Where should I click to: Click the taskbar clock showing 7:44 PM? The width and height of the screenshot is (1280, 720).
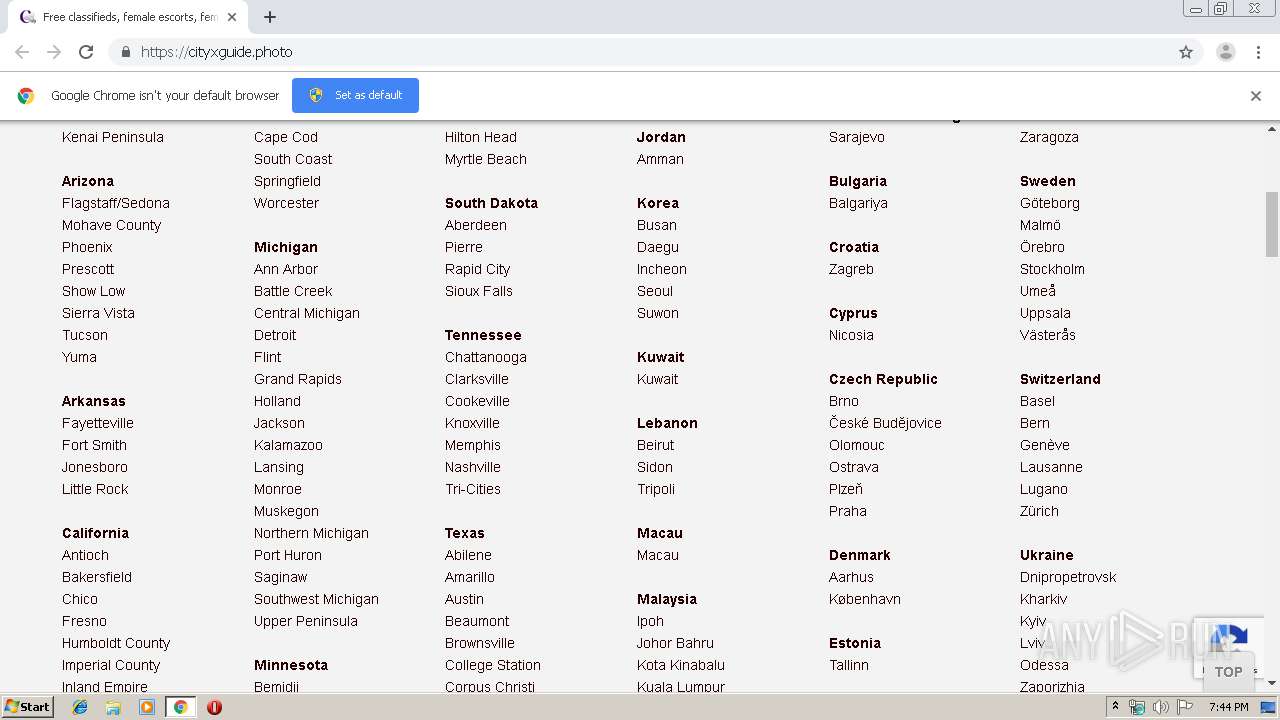point(1229,707)
